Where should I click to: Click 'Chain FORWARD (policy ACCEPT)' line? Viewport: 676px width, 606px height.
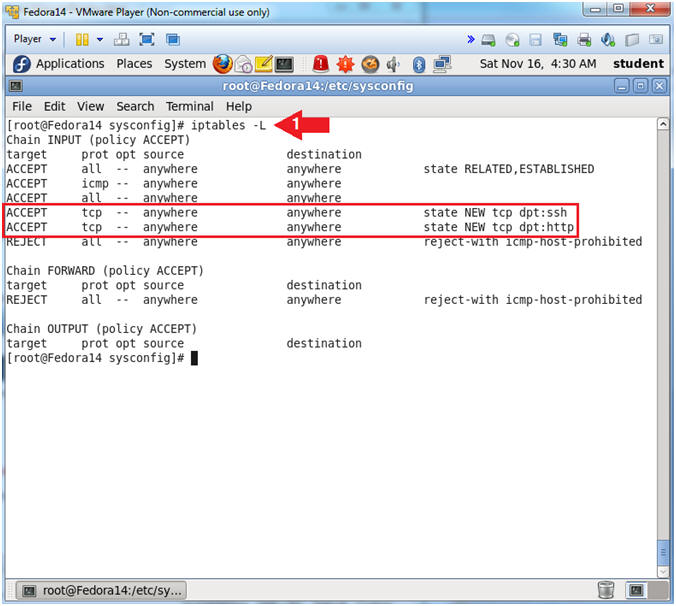point(105,271)
